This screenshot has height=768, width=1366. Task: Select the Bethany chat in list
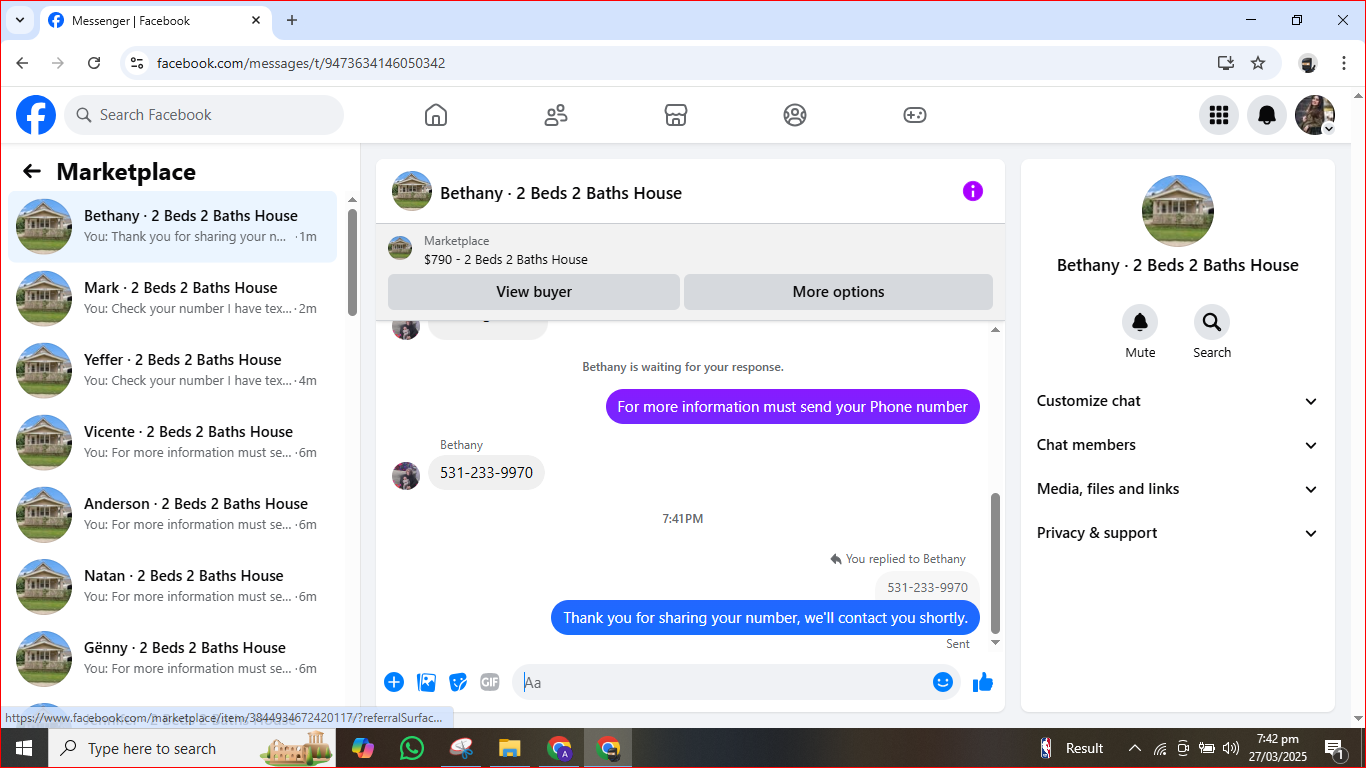coord(172,226)
